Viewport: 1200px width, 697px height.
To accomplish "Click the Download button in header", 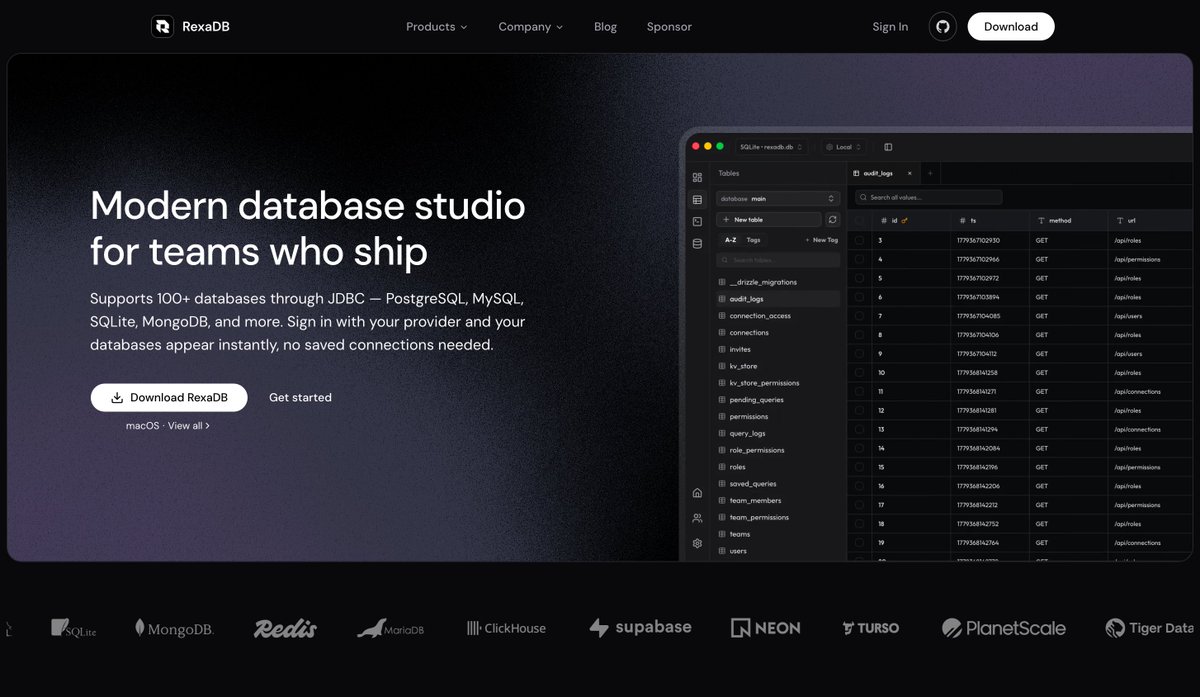I will pyautogui.click(x=1011, y=27).
